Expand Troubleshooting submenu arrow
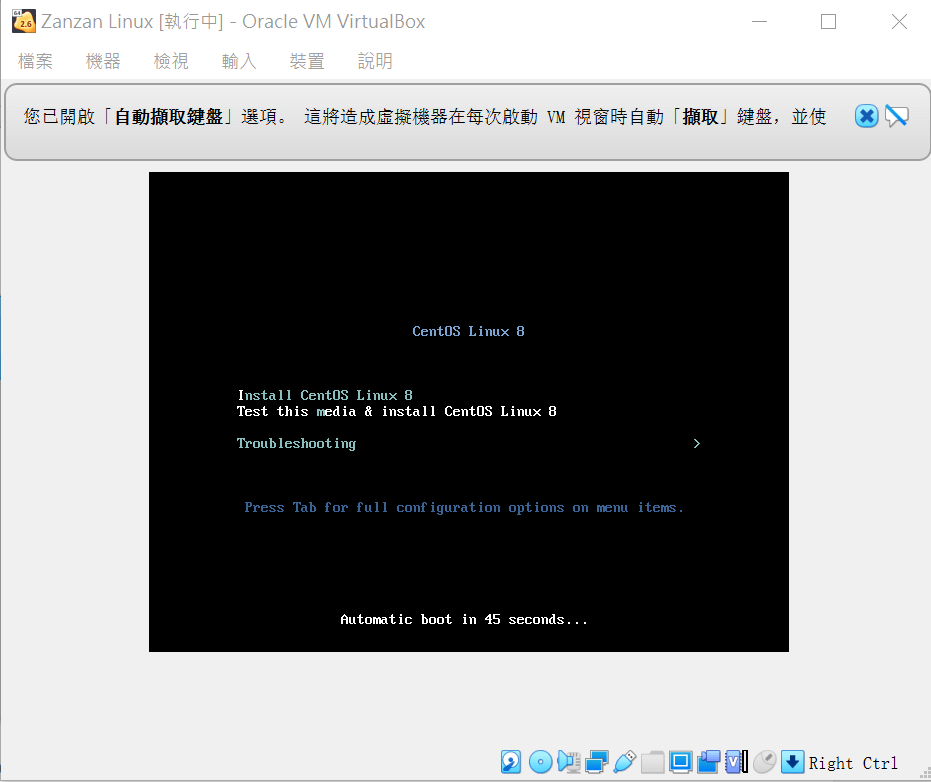Image resolution: width=931 pixels, height=782 pixels. click(697, 444)
